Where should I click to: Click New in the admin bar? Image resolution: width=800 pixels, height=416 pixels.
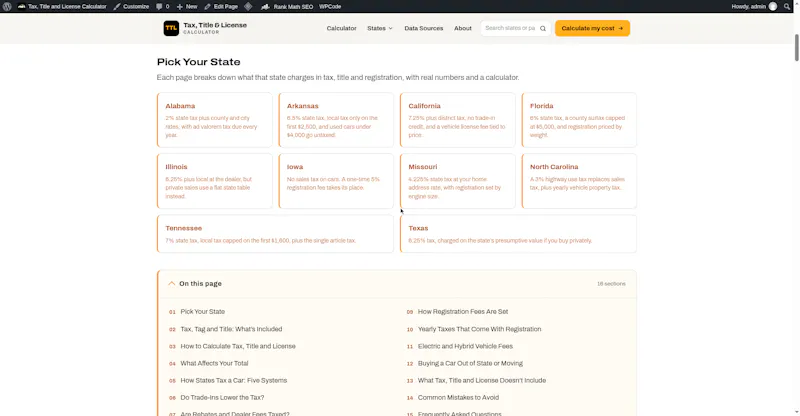187,7
